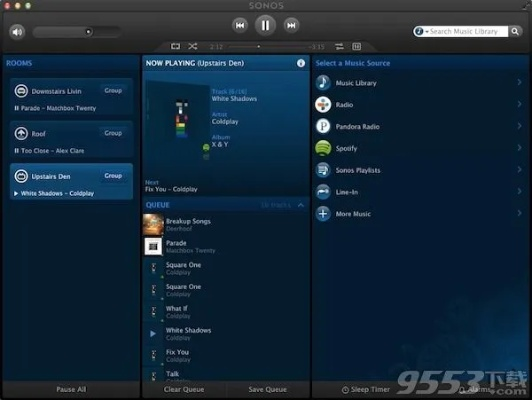Open the search source dropdown arrow
Viewport: 532px width, 400px height.
(x=427, y=32)
